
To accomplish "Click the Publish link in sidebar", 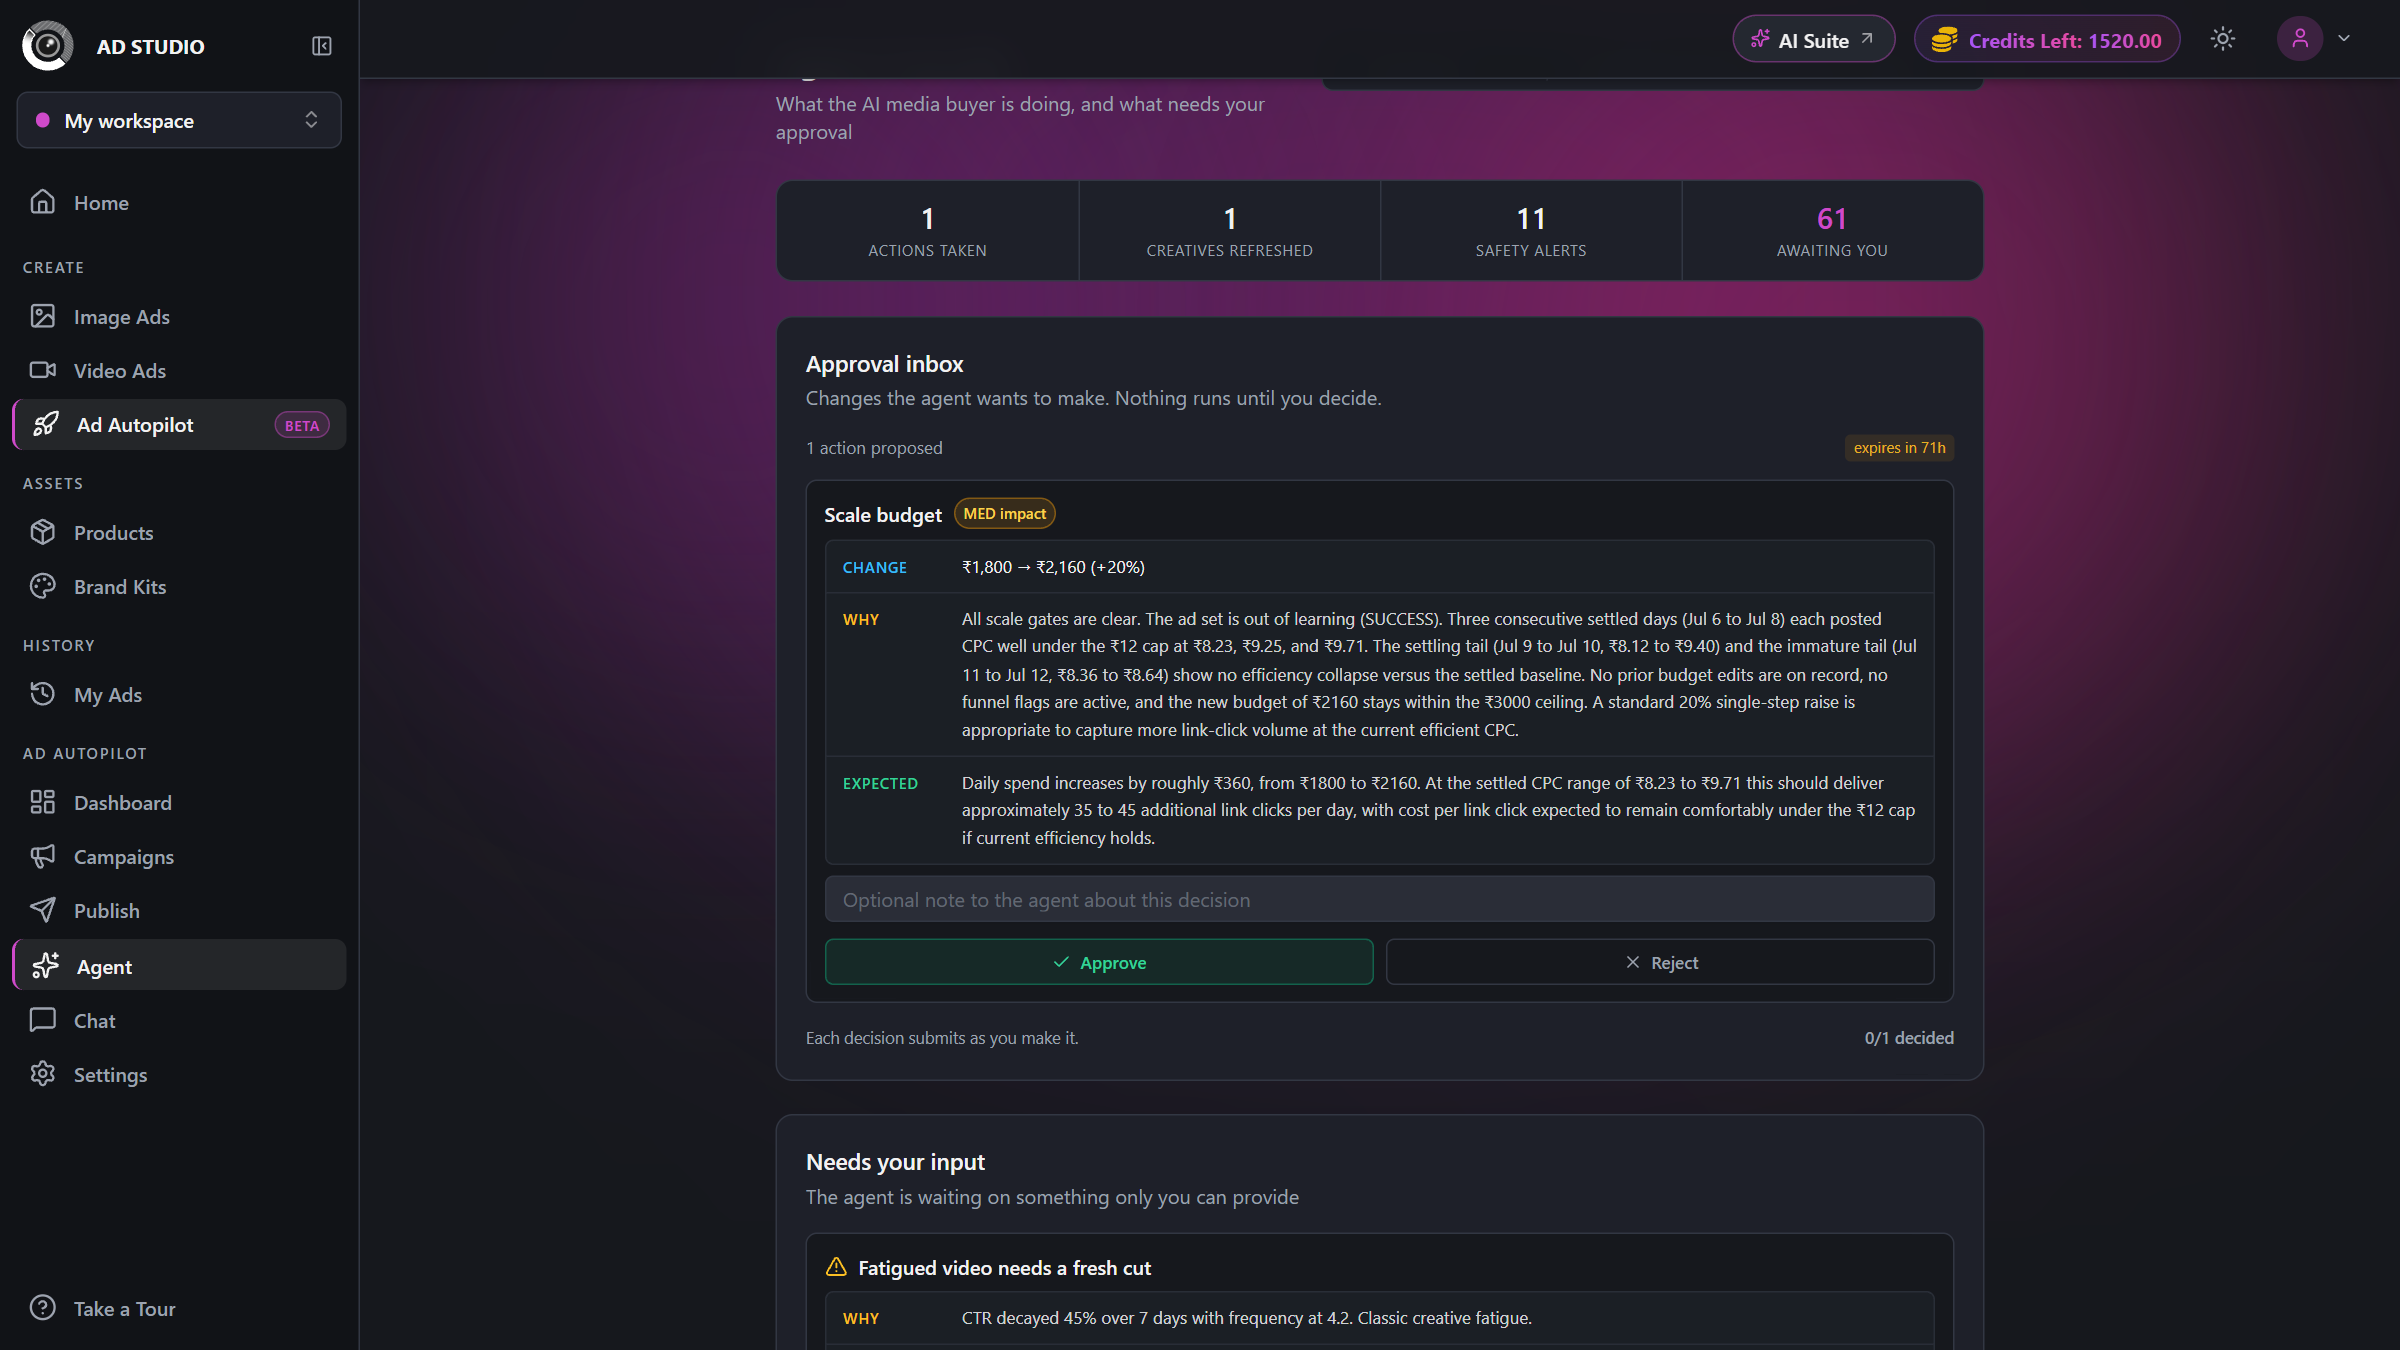I will [179, 910].
